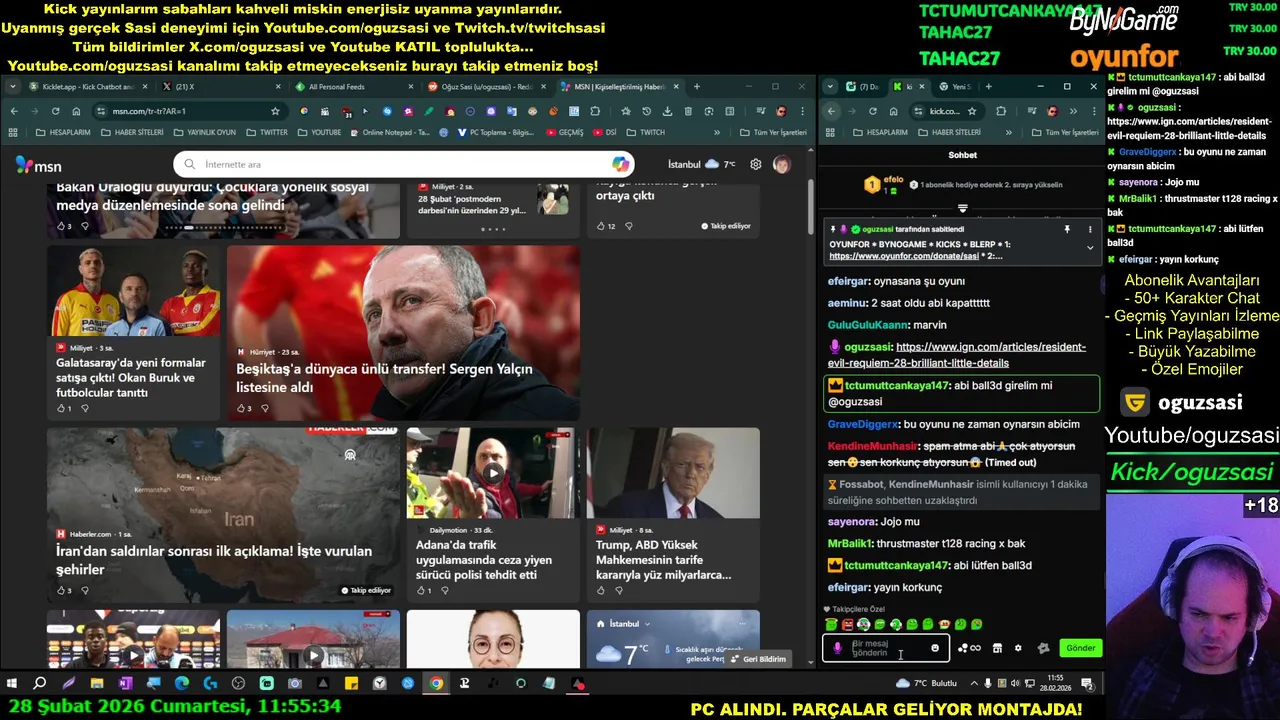
Task: Click the MSN logo
Action: coord(38,165)
